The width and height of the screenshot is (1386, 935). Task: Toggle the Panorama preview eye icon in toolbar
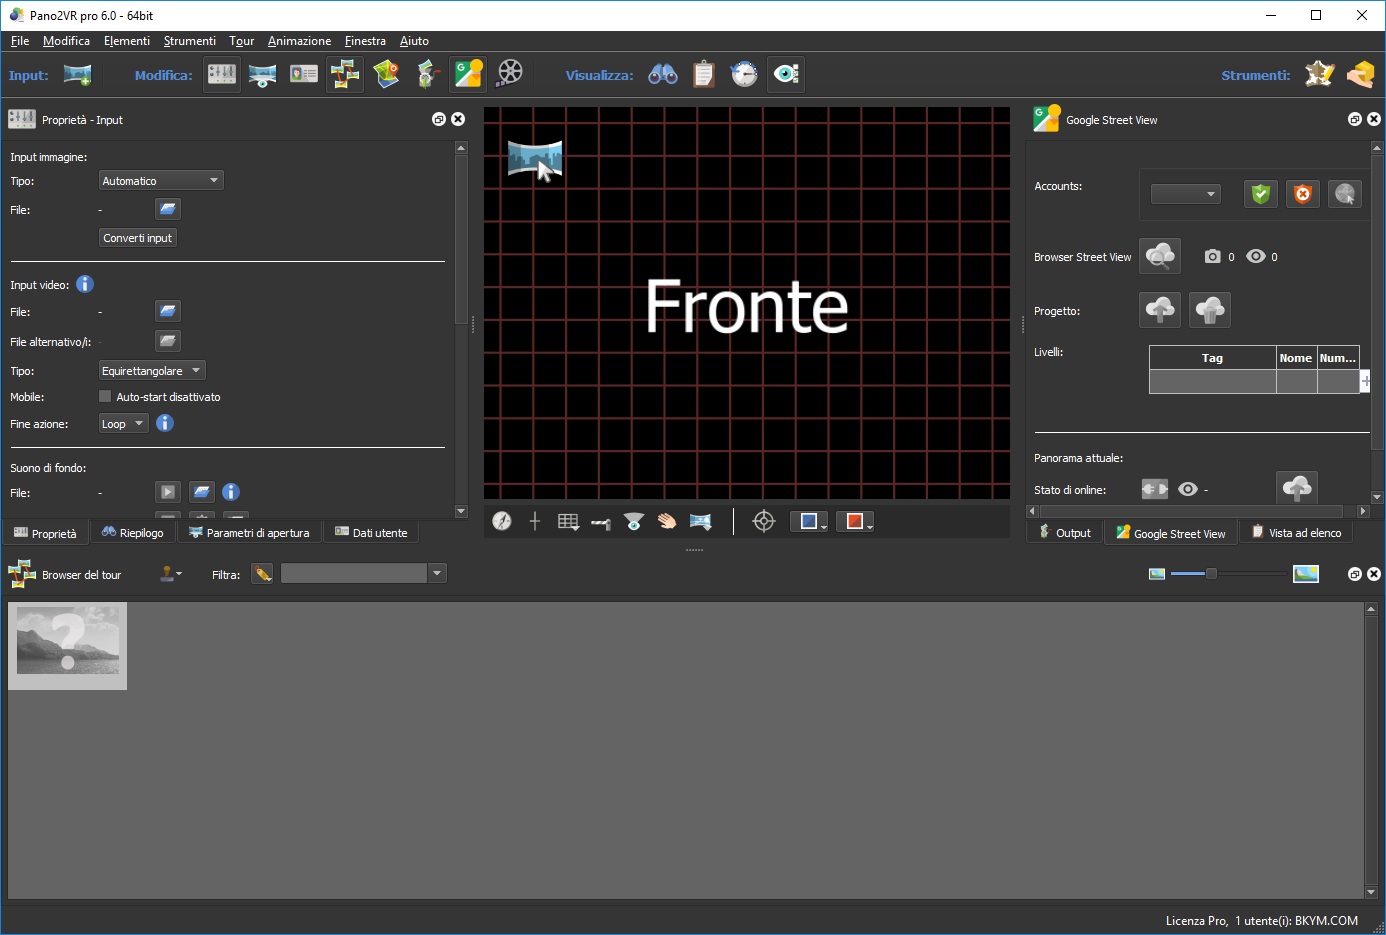pos(786,74)
